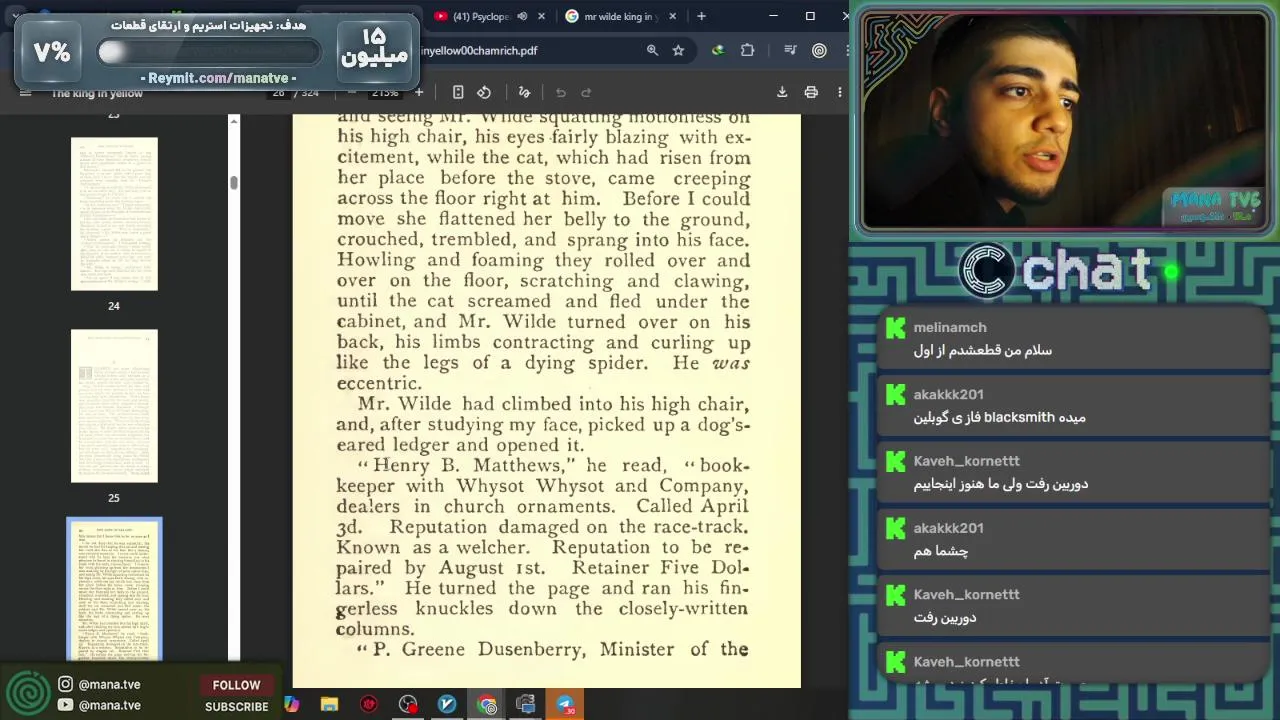Click the PDF filename in address bar

[479, 50]
